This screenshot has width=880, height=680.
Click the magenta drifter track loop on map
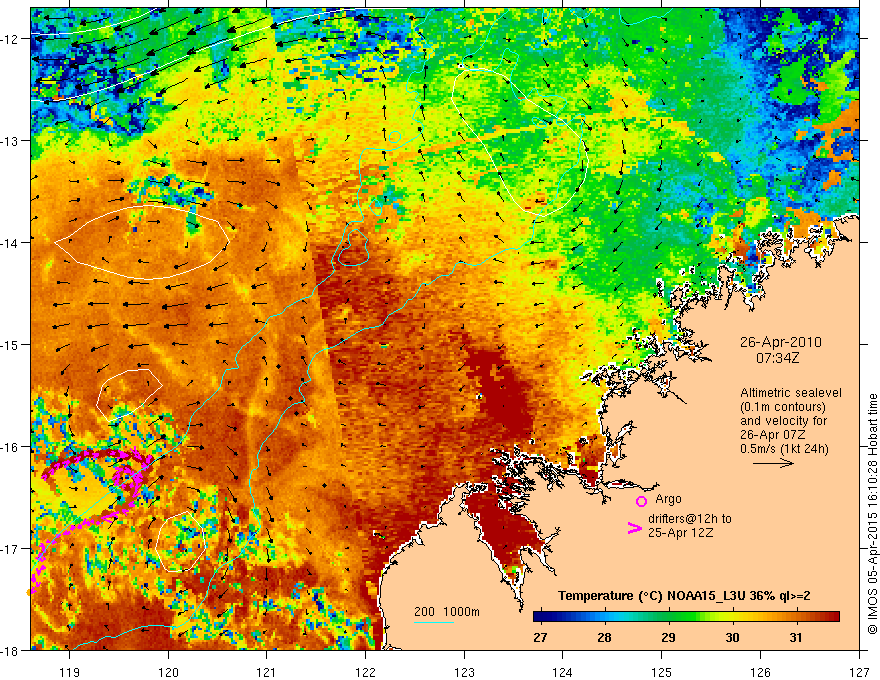click(127, 479)
